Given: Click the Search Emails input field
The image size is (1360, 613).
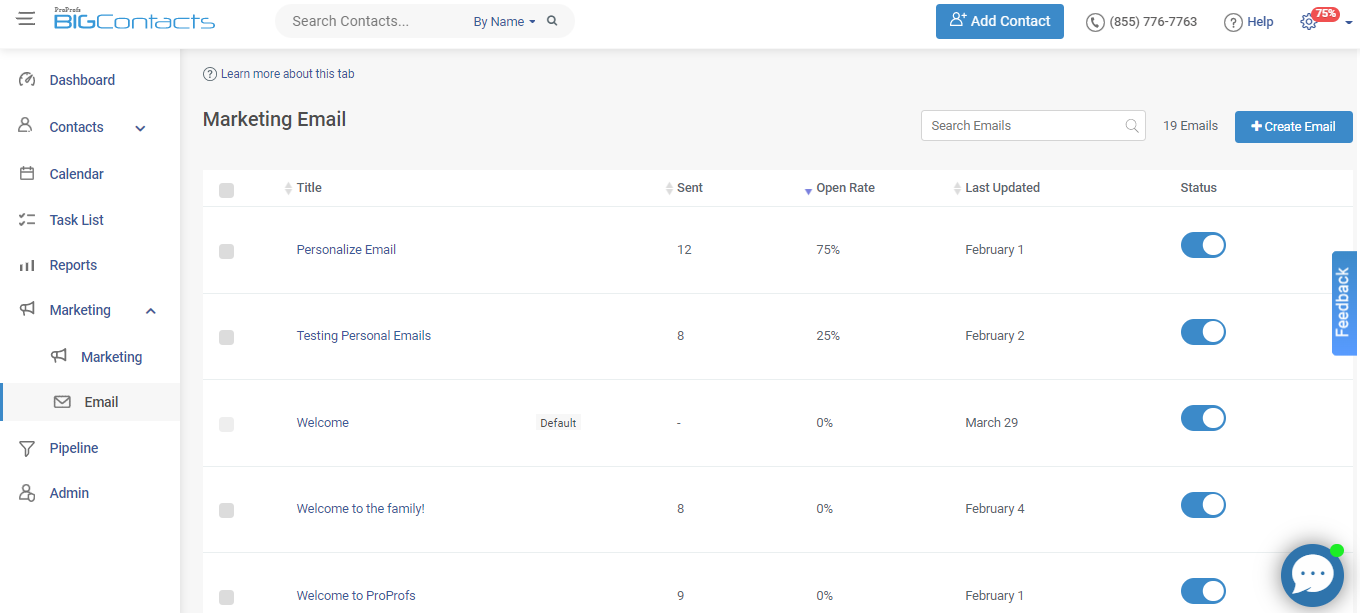Looking at the screenshot, I should [x=1033, y=125].
